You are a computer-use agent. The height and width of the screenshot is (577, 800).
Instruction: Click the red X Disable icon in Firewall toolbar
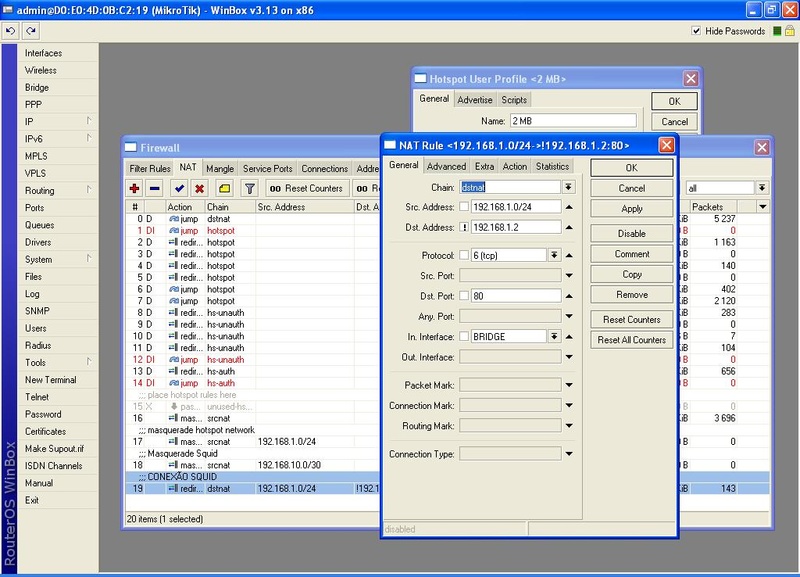[199, 188]
